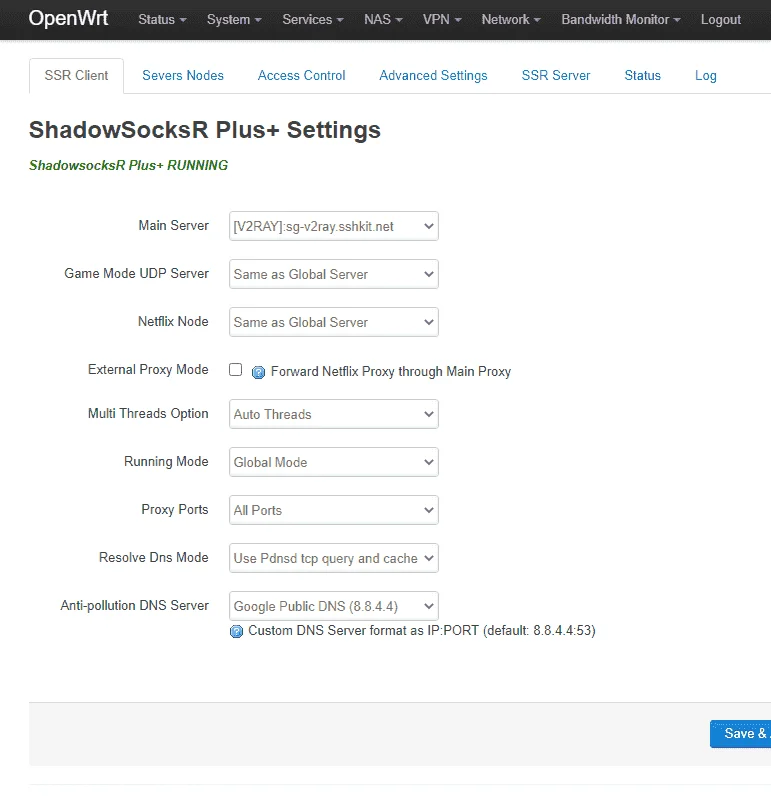
Task: Enable the External Proxy Mode checkbox
Action: click(x=235, y=370)
